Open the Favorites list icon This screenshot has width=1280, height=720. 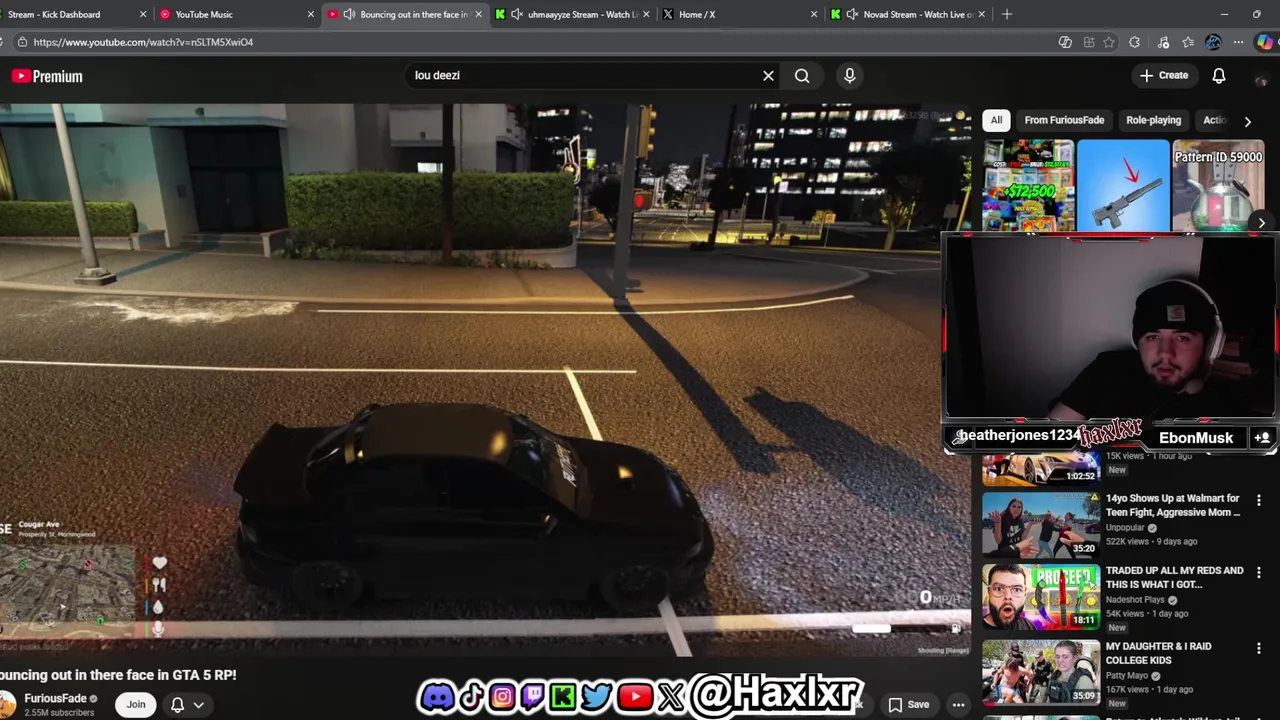(x=1188, y=42)
